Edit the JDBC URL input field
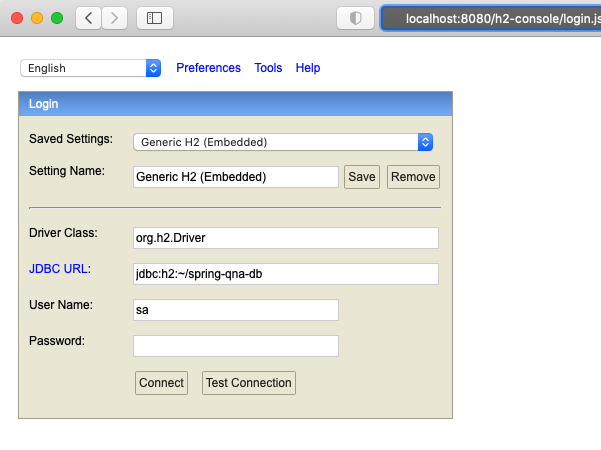 286,274
